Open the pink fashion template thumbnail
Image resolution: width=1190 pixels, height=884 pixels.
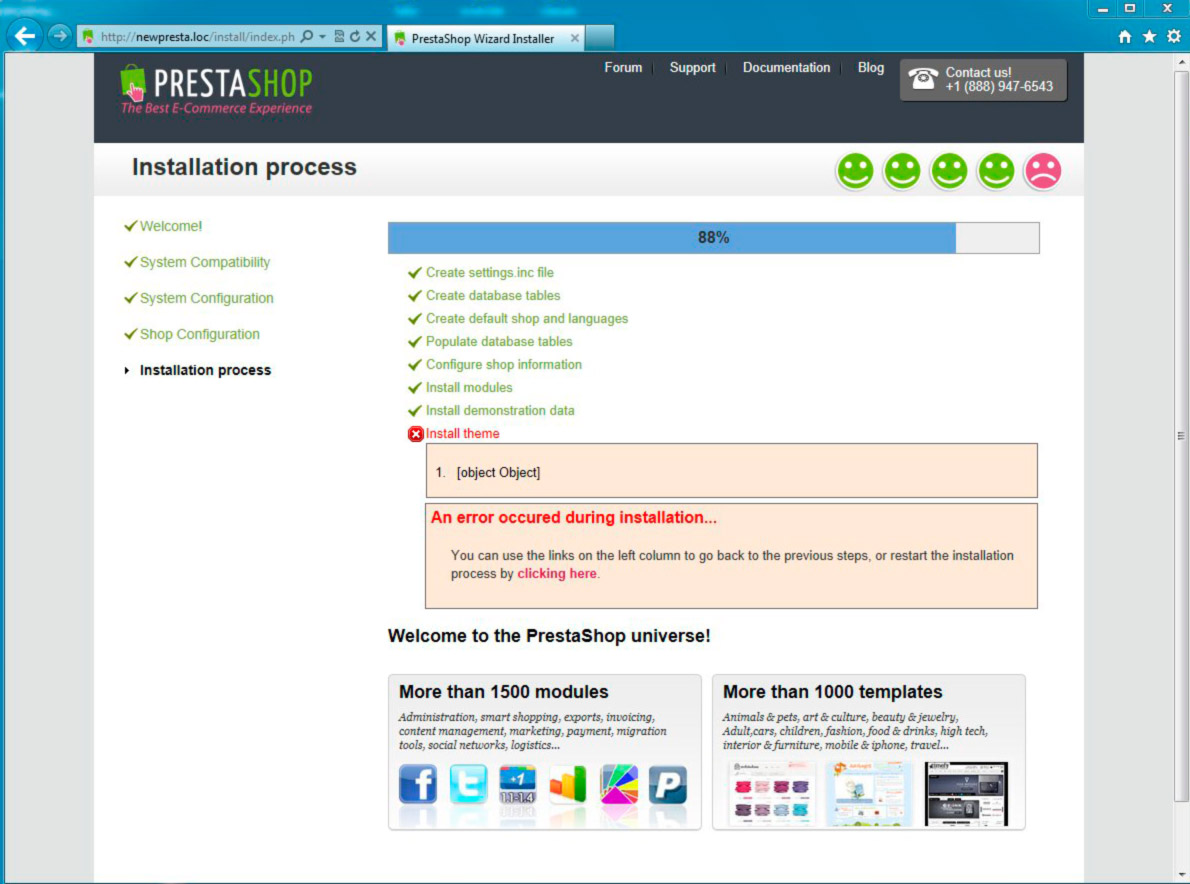(770, 794)
